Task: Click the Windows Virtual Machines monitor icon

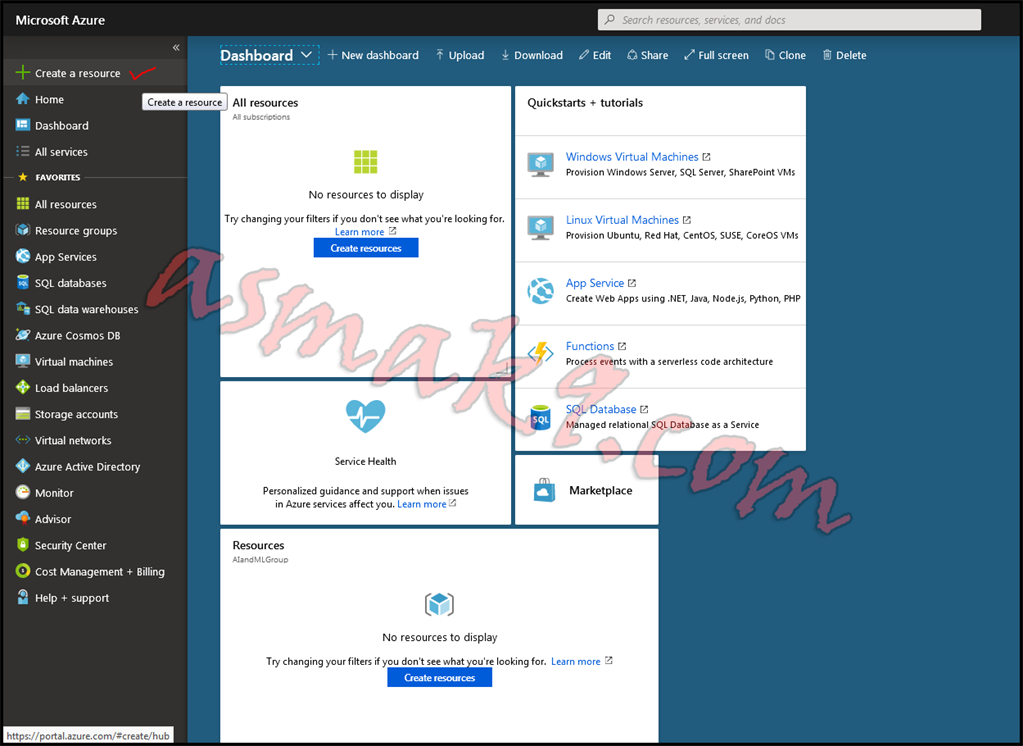Action: 540,164
